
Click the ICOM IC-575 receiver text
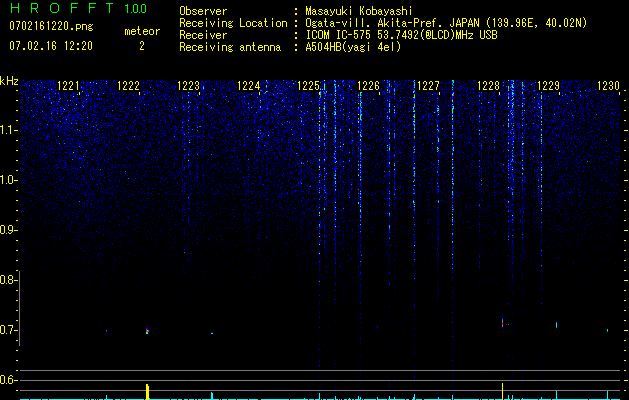[401, 35]
